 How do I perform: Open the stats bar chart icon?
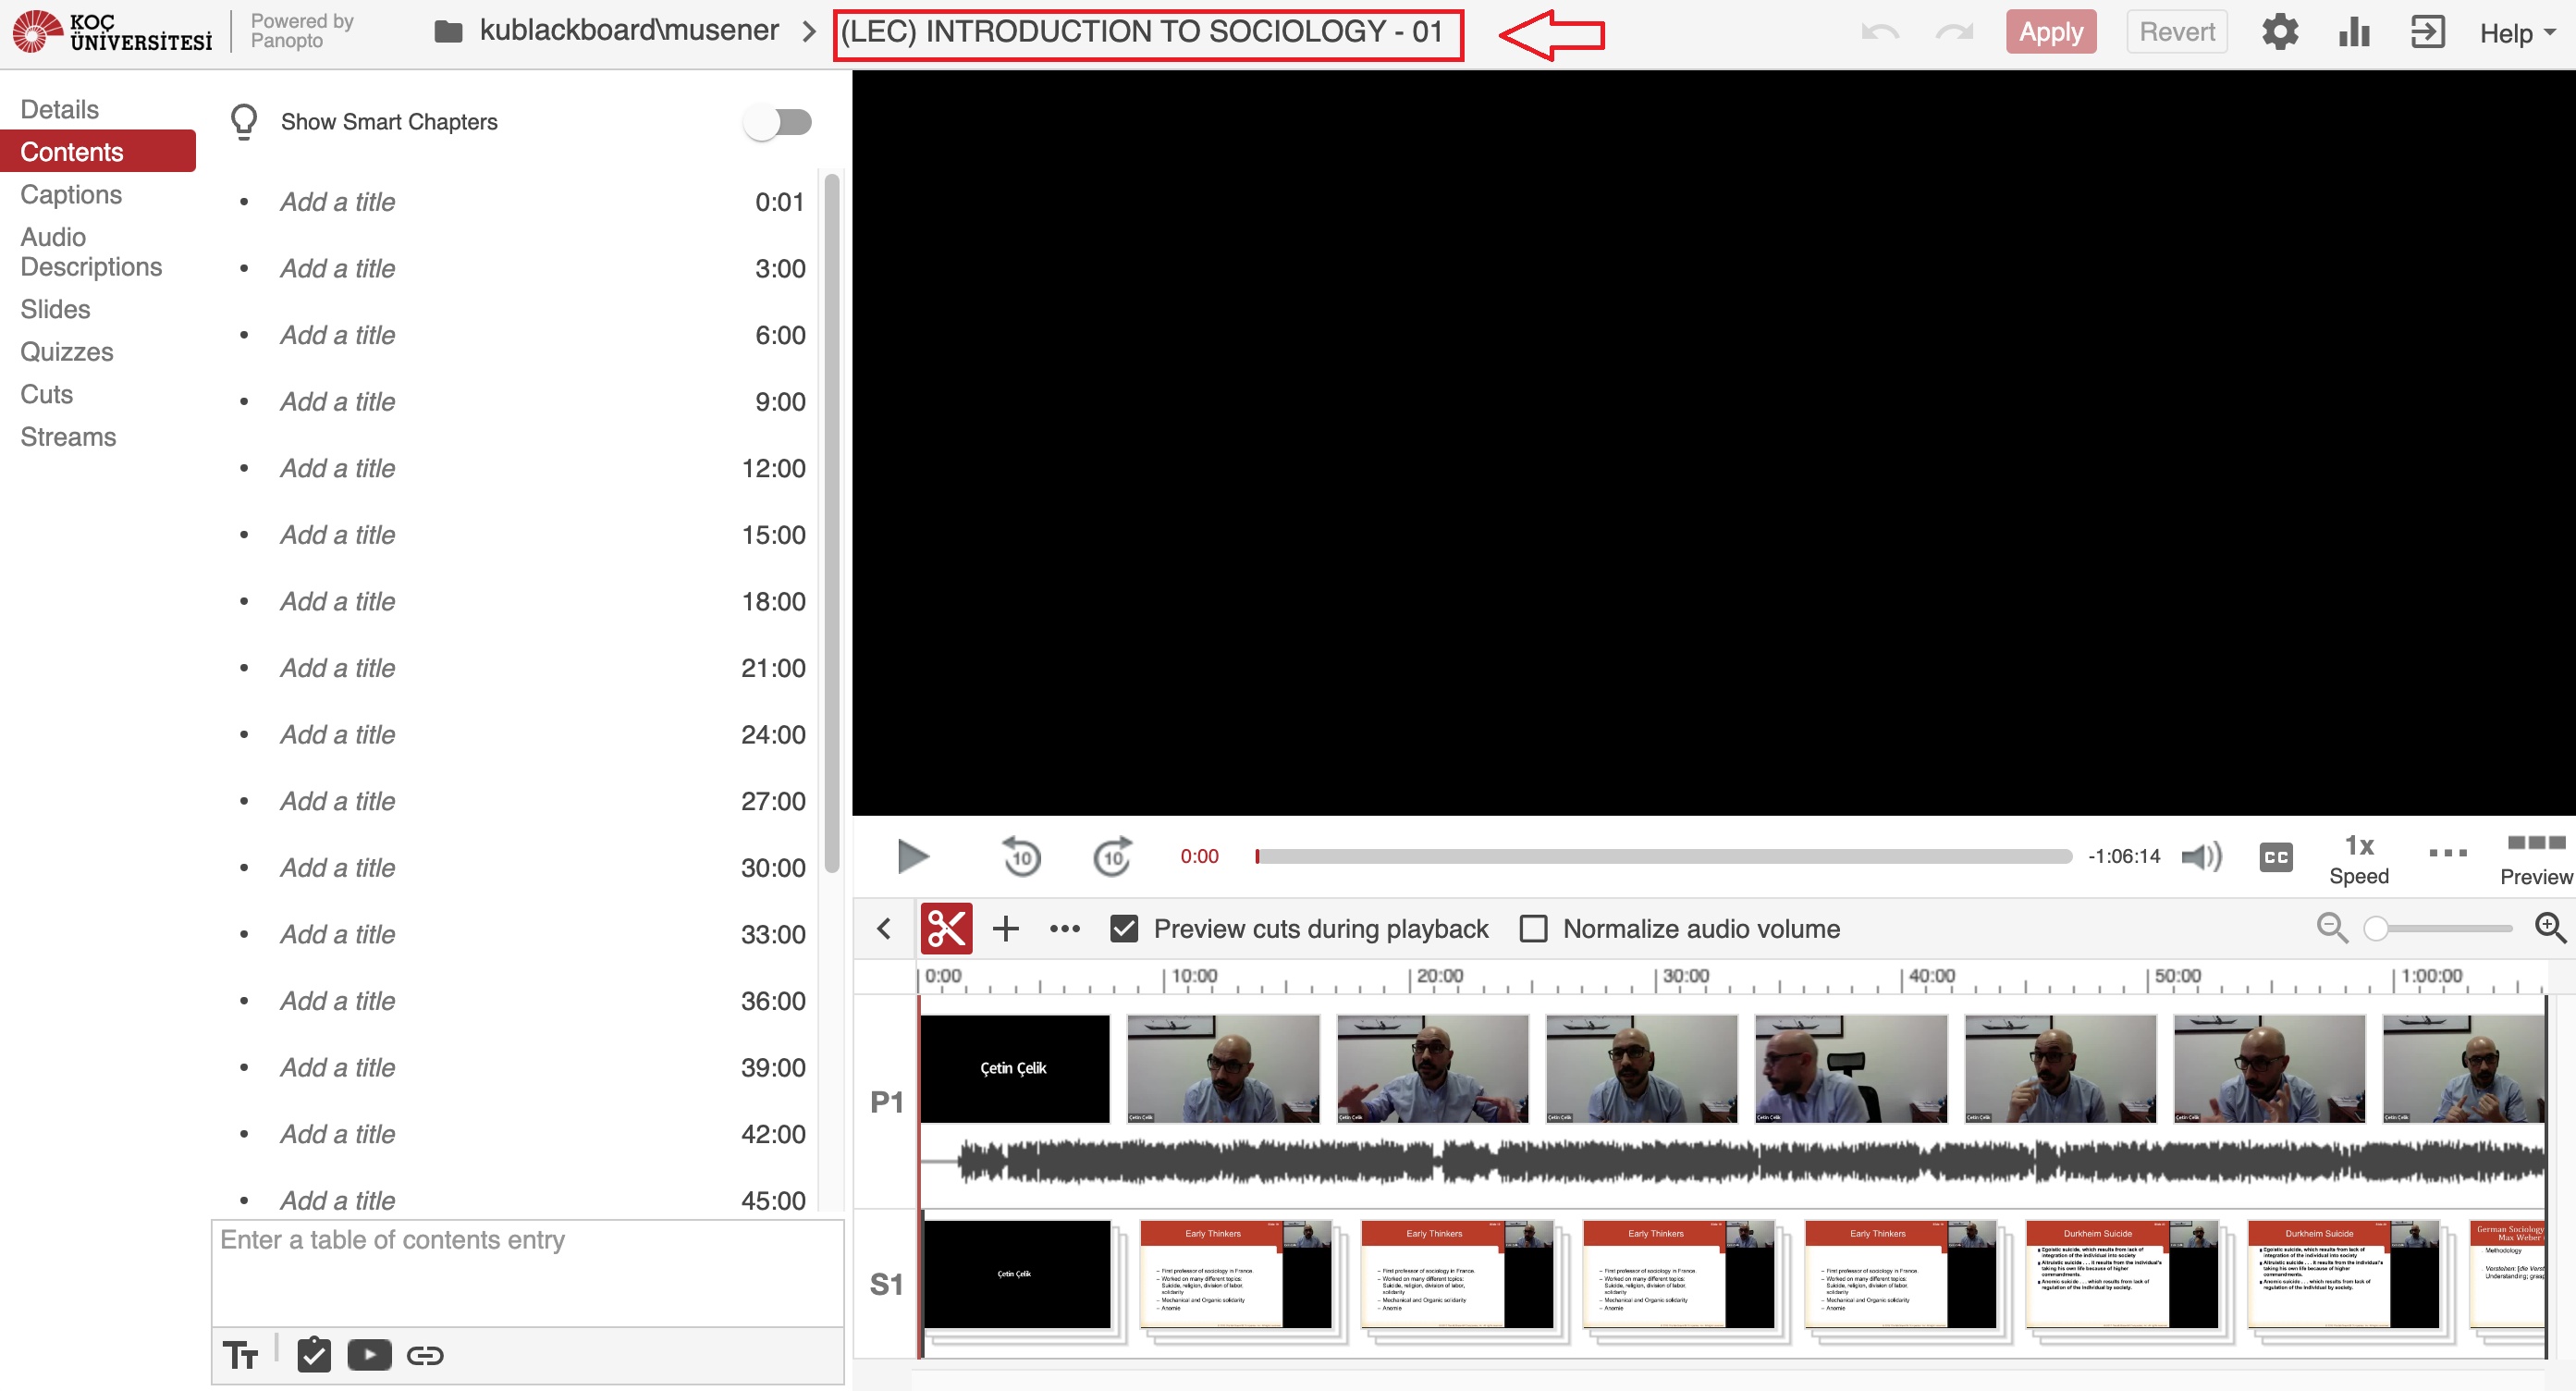[x=2353, y=32]
